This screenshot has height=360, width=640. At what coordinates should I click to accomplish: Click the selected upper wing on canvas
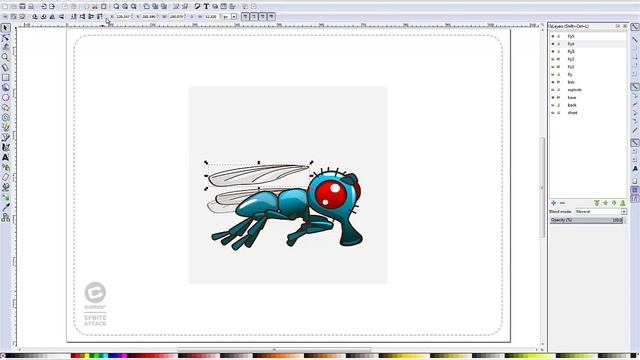click(258, 175)
